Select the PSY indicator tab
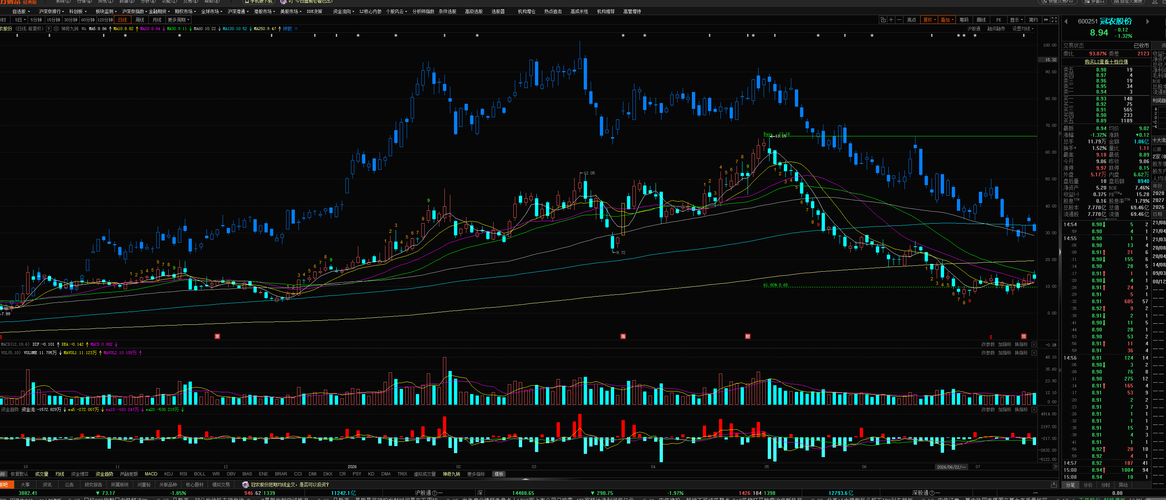 (x=357, y=474)
